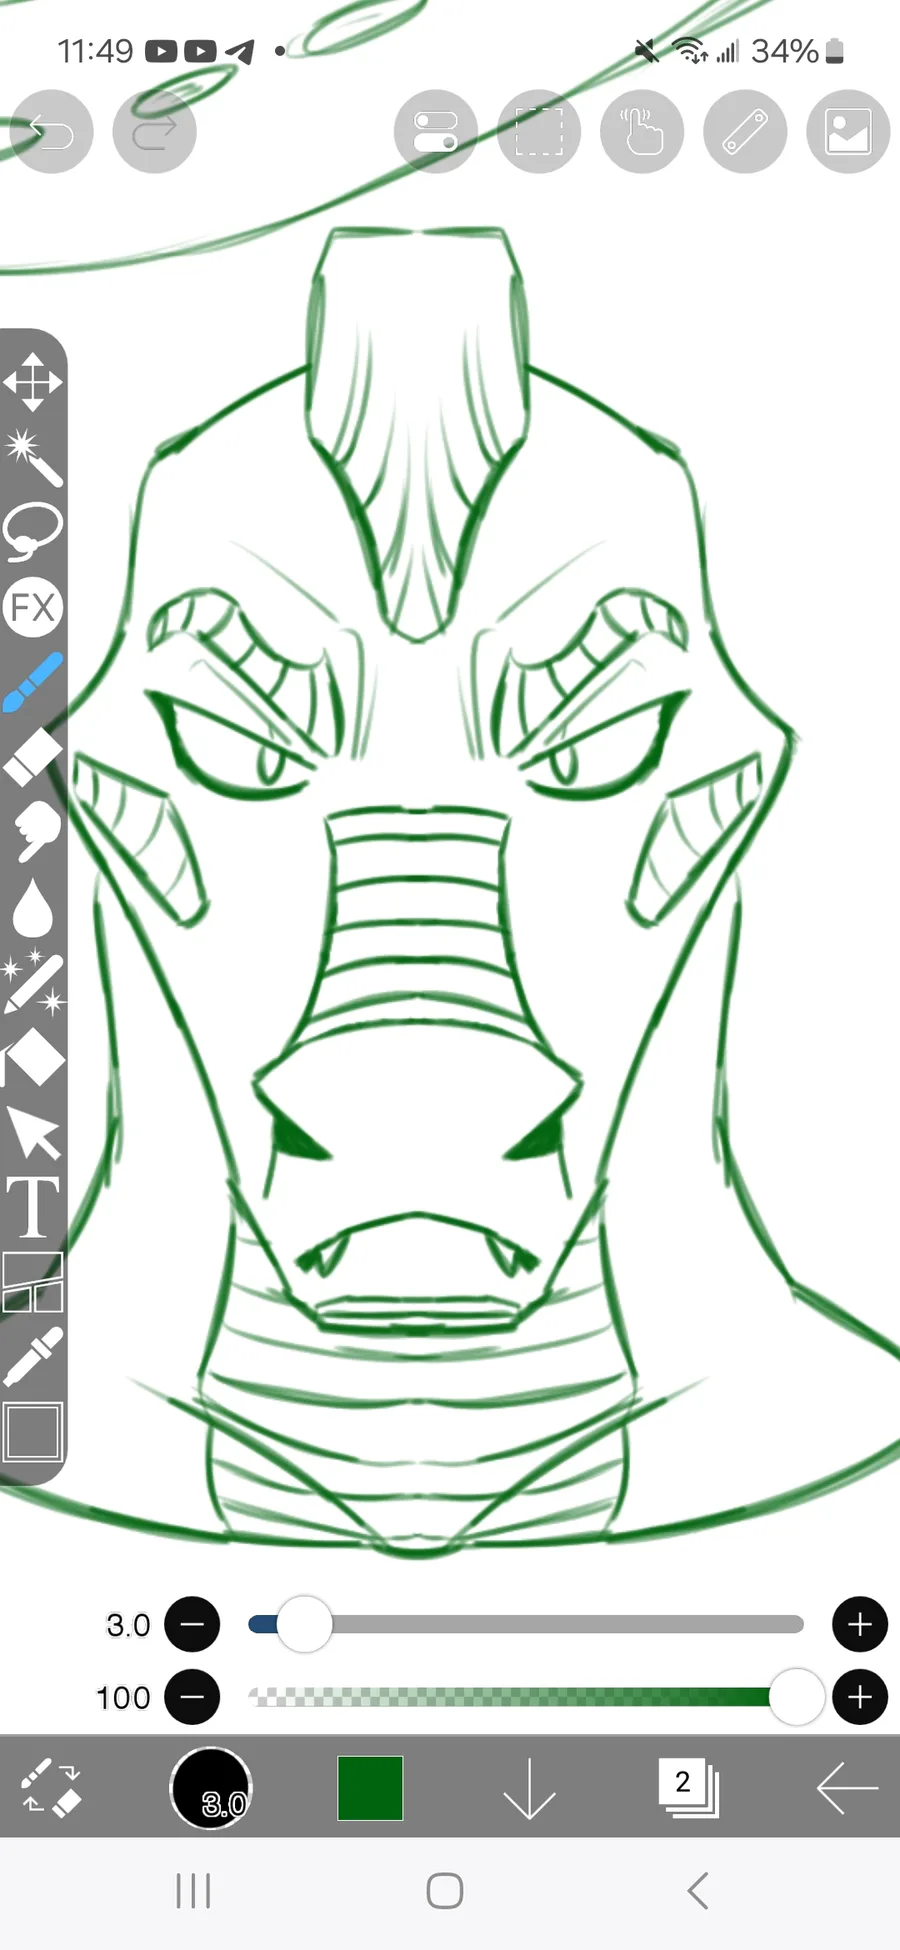Click the 3.0 thickness value label
Viewport: 900px width, 1950px height.
click(128, 1625)
